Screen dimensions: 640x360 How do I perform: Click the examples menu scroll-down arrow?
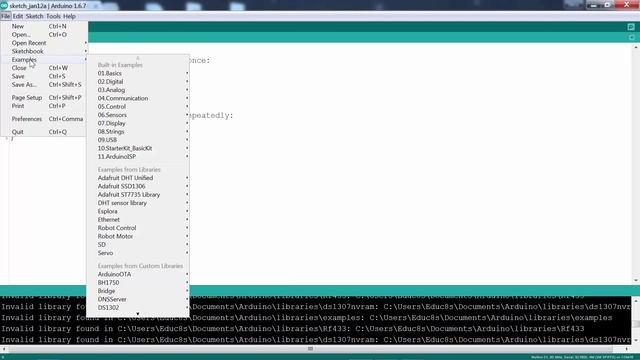pos(138,314)
